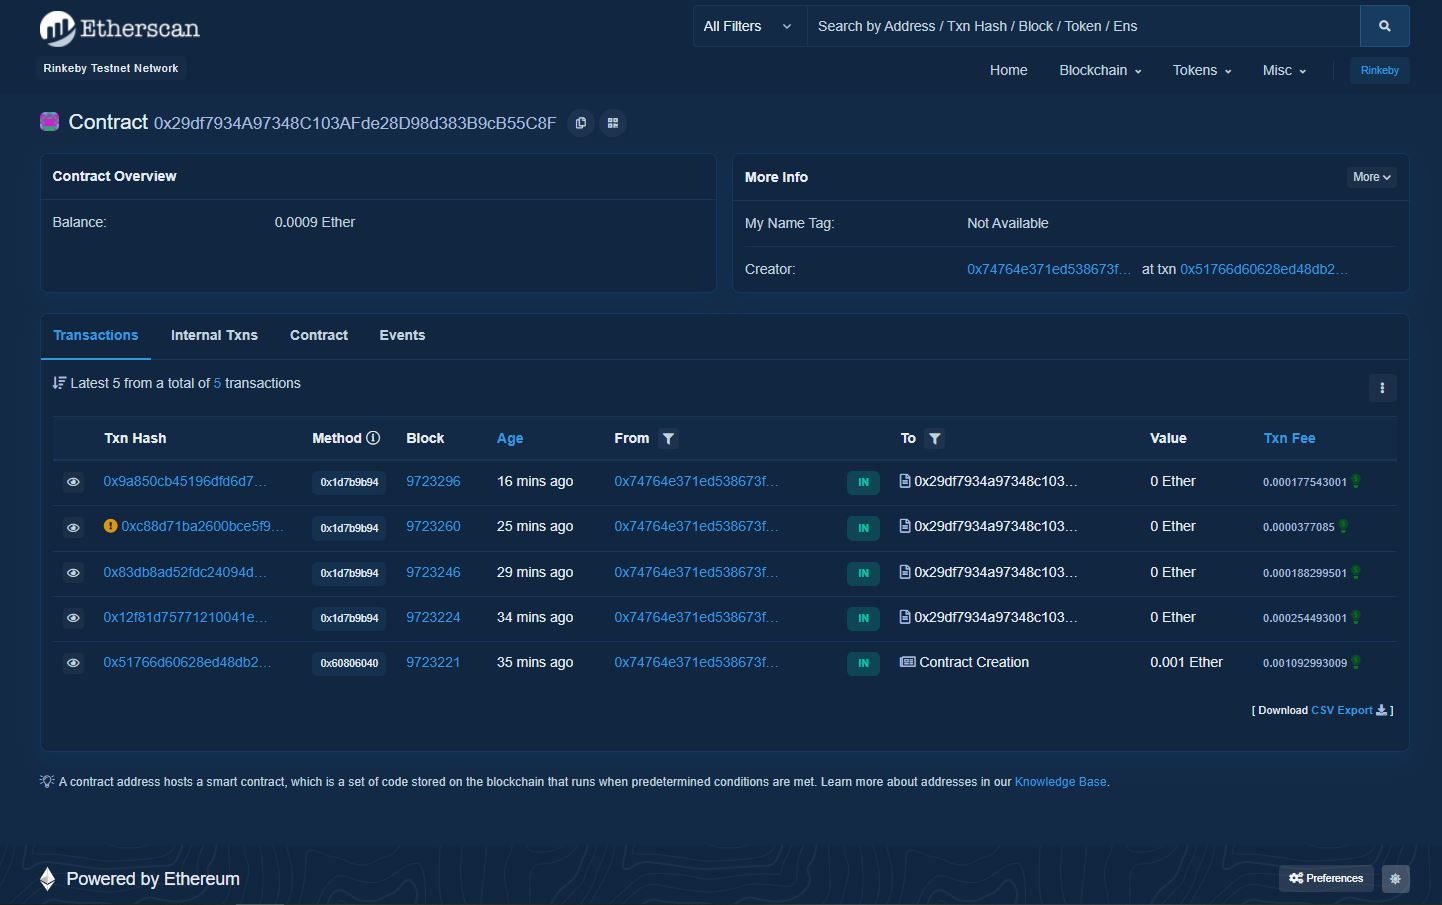This screenshot has width=1442, height=905.
Task: Click the IN badge in block 9723260 row
Action: (863, 528)
